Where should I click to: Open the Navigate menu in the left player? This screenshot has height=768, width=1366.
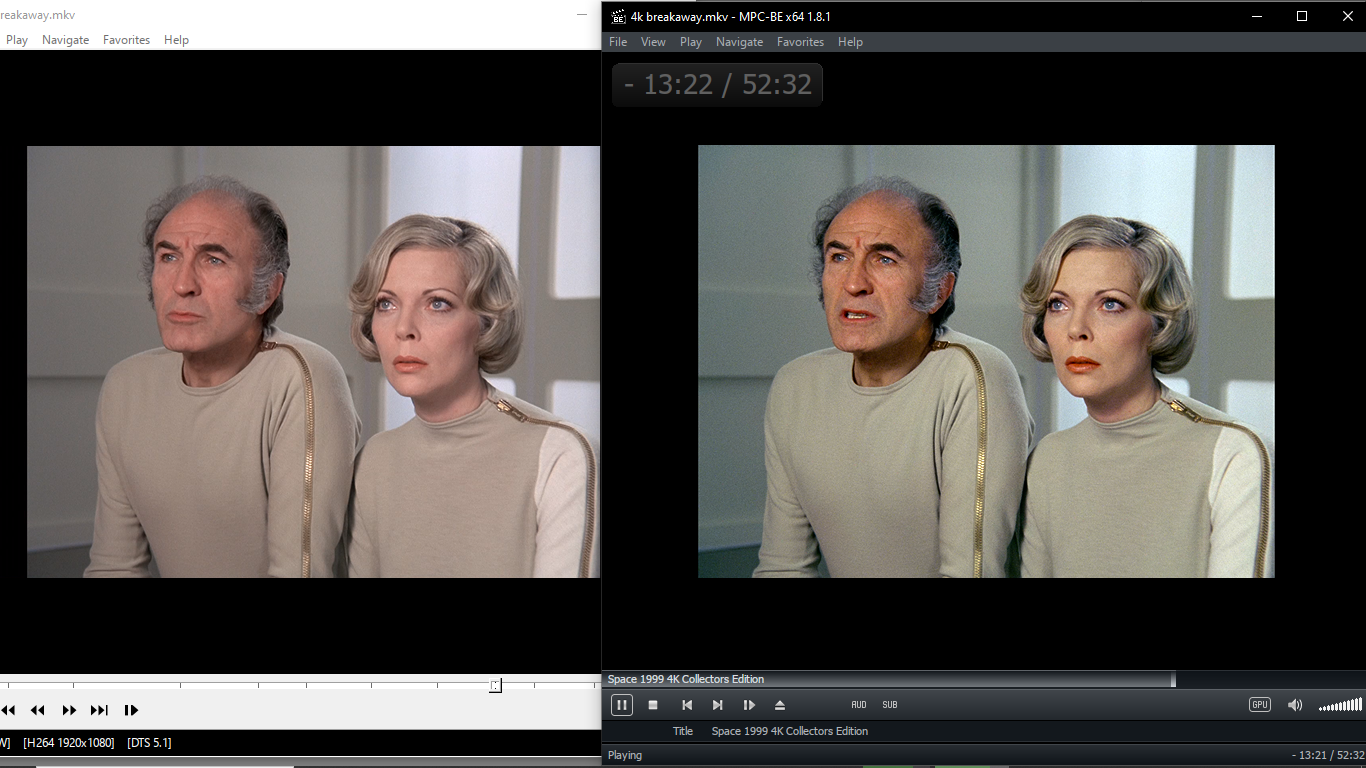pos(65,40)
